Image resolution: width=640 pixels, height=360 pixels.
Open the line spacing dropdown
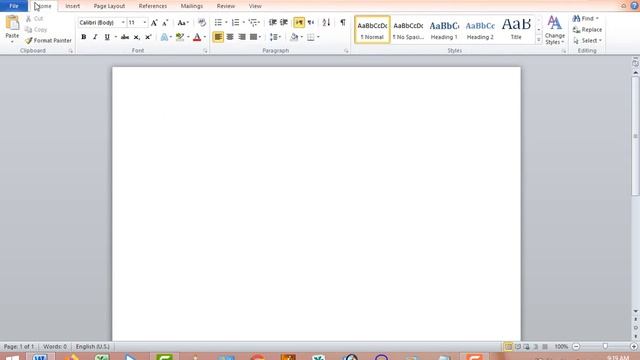click(x=276, y=37)
